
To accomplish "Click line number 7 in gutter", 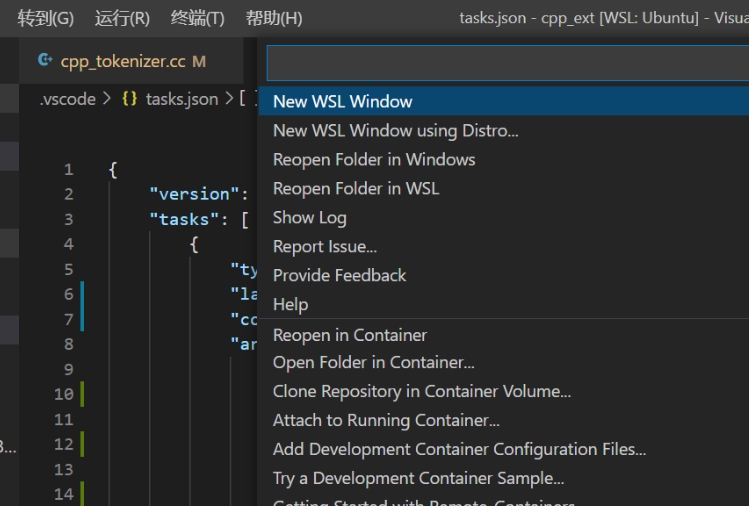I will pos(69,319).
